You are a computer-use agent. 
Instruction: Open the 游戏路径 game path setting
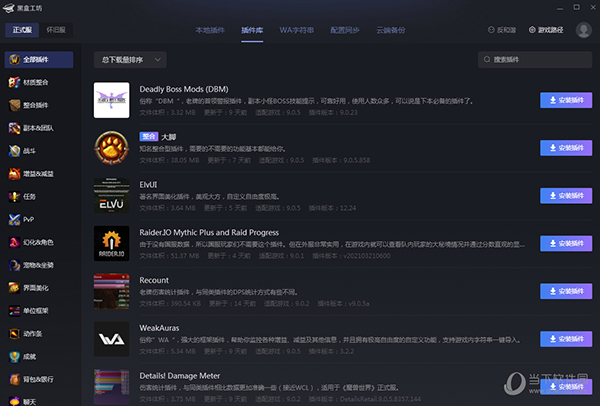click(546, 30)
